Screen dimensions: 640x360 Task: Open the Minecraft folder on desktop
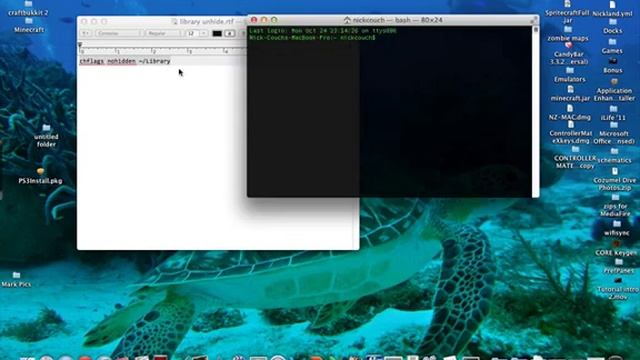[x=29, y=25]
